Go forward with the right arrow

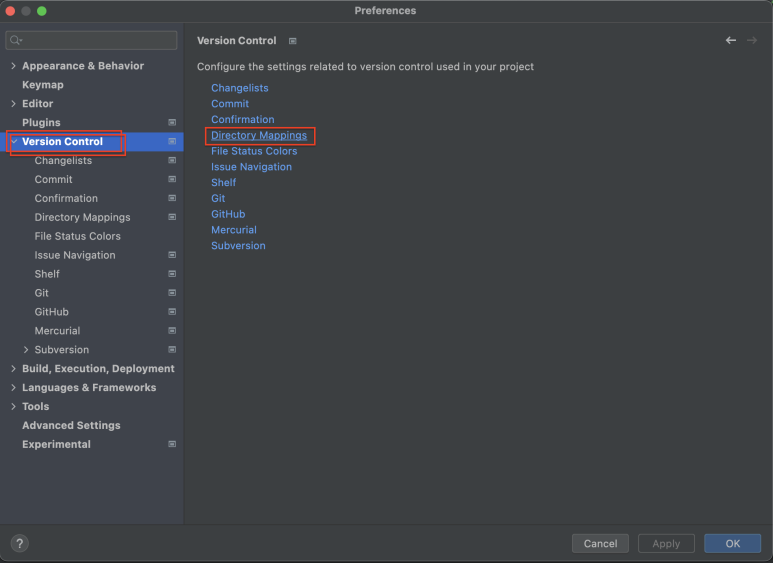(x=752, y=40)
